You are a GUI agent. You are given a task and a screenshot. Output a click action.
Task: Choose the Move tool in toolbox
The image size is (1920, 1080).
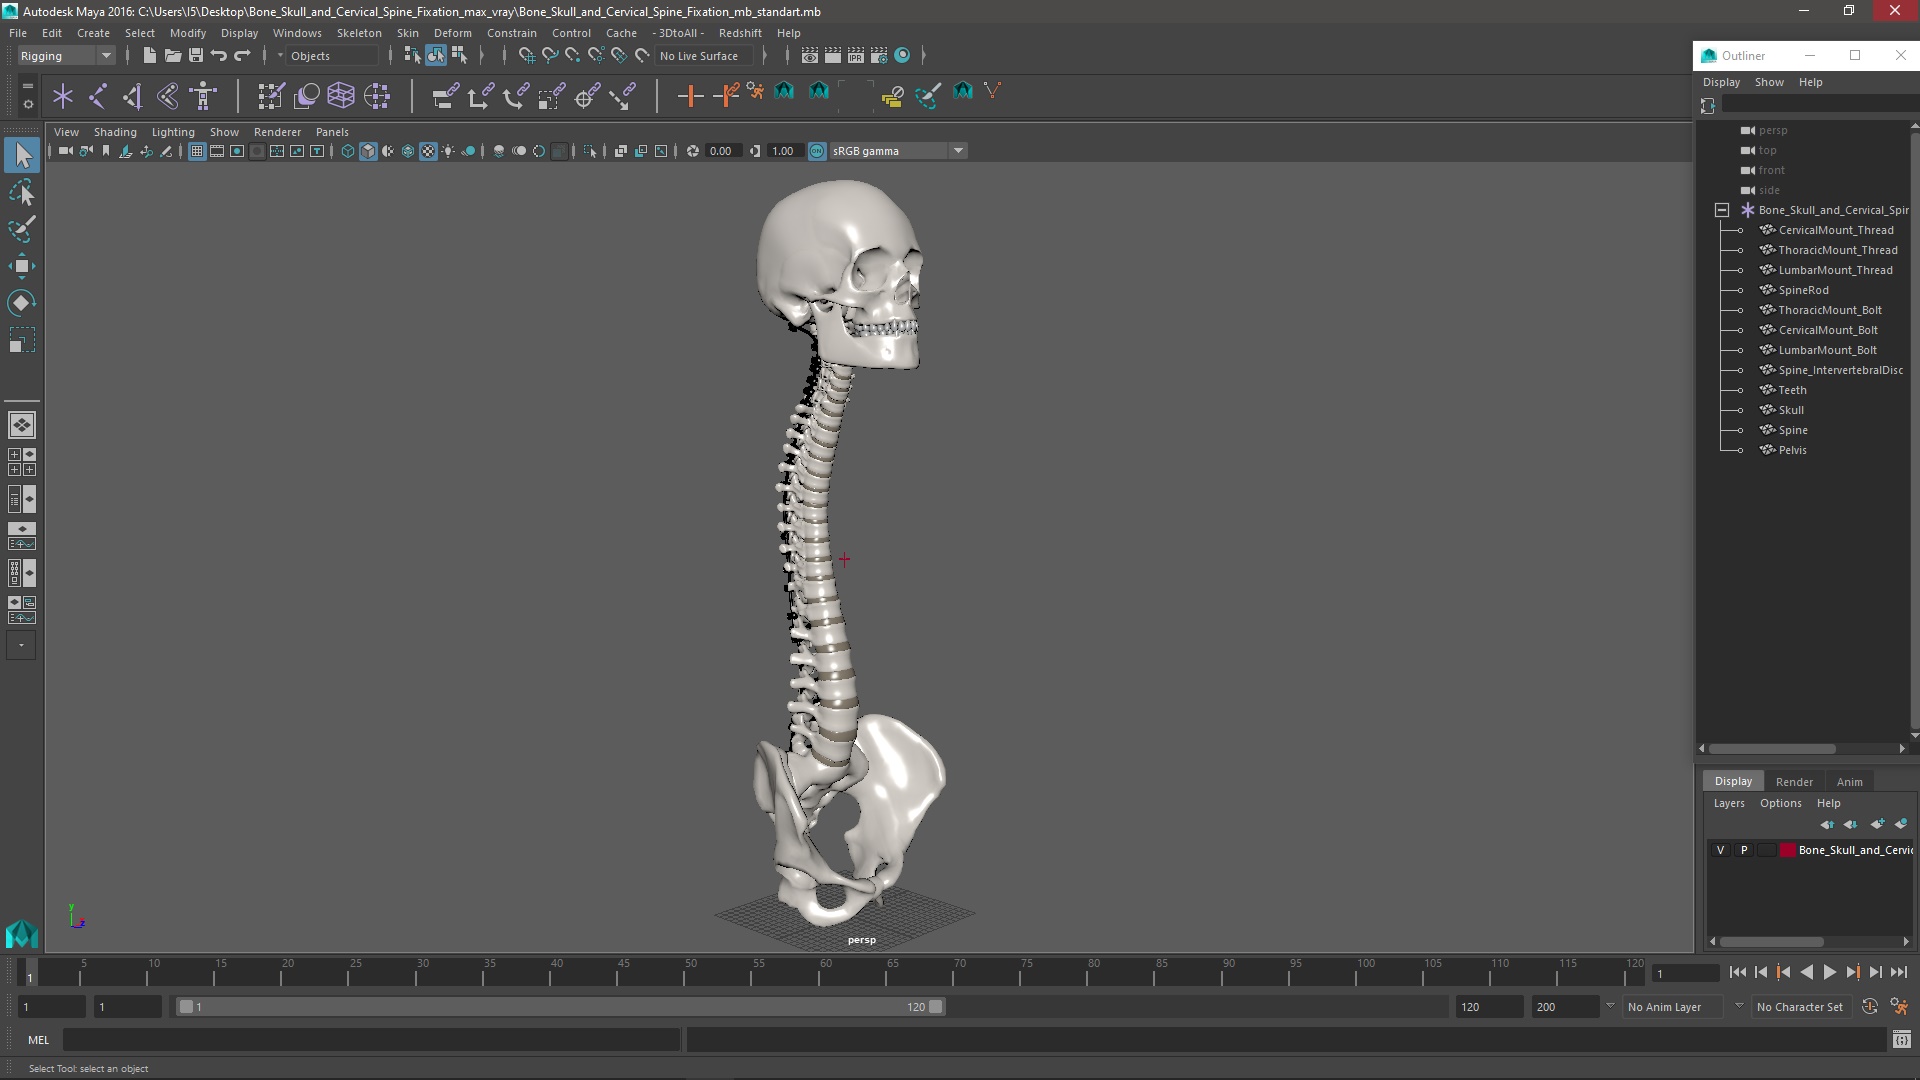click(x=22, y=266)
